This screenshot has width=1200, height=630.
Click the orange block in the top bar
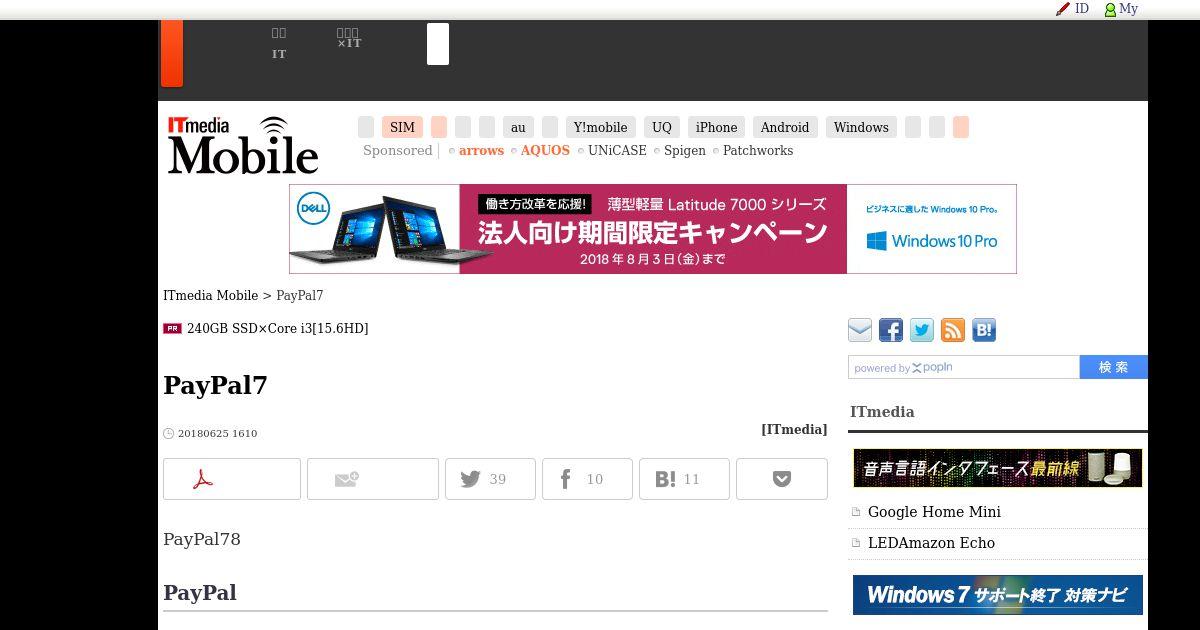pos(172,53)
